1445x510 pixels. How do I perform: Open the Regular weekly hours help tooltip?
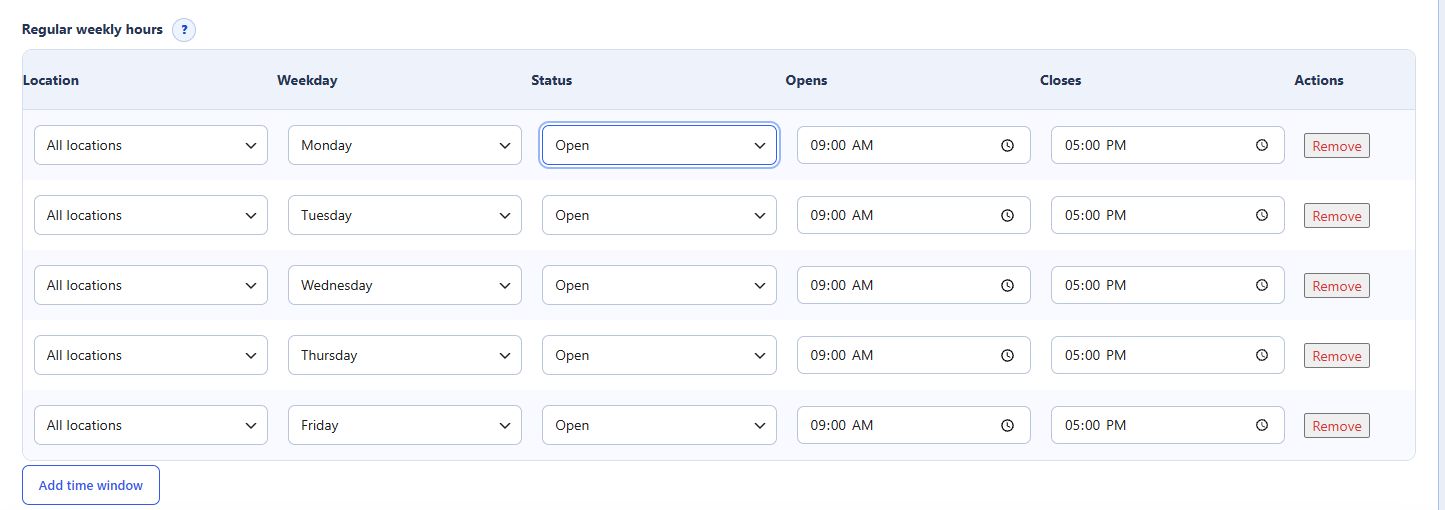[184, 30]
